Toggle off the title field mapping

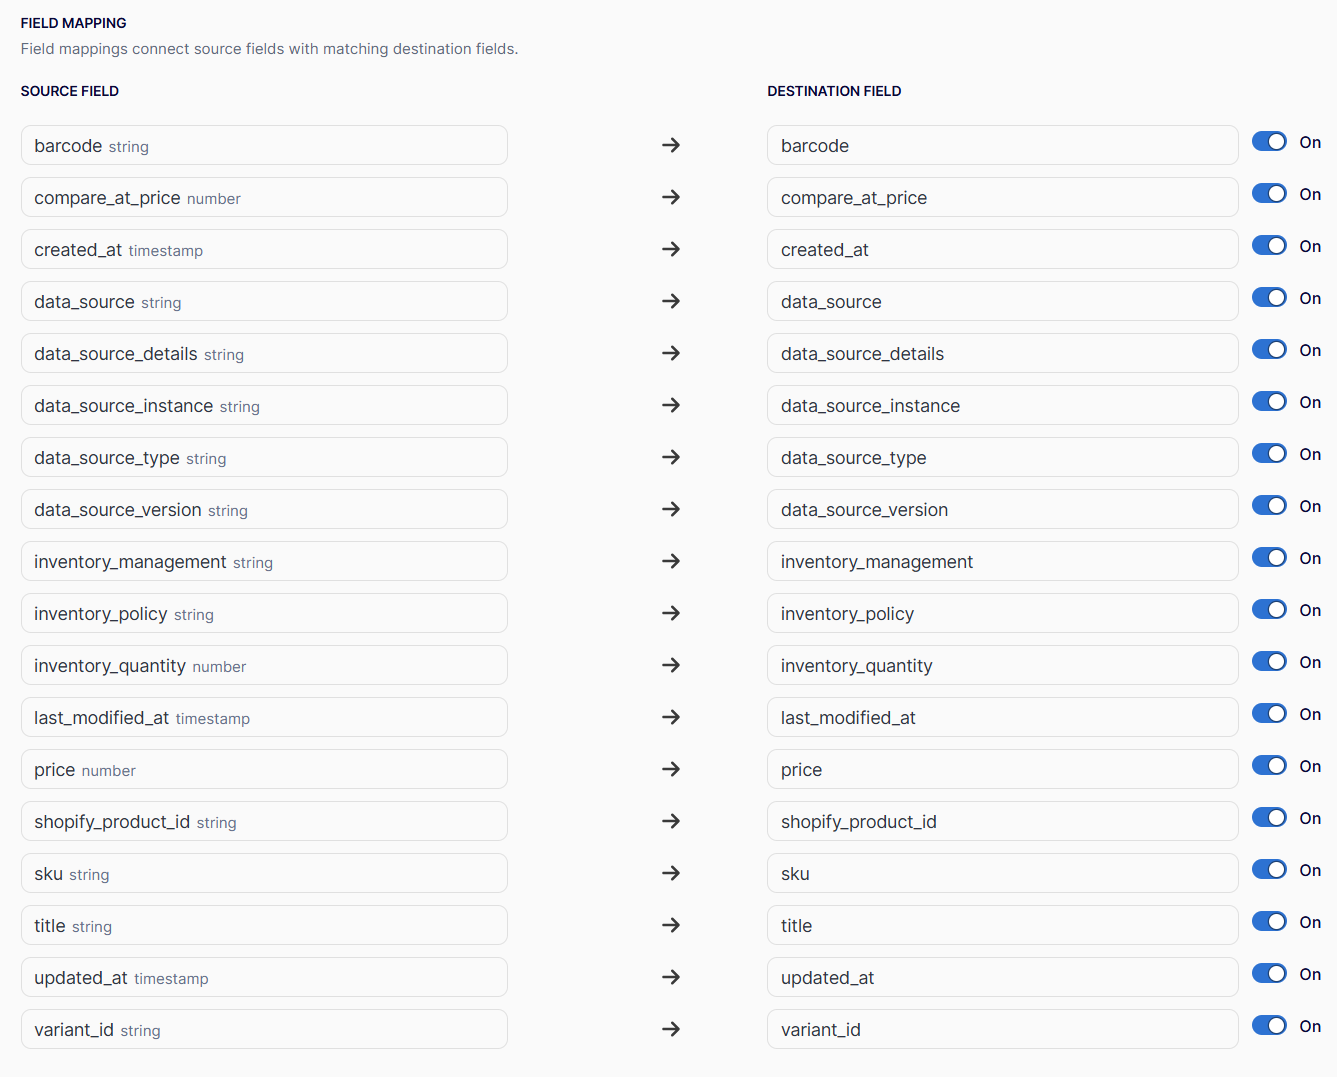tap(1269, 921)
